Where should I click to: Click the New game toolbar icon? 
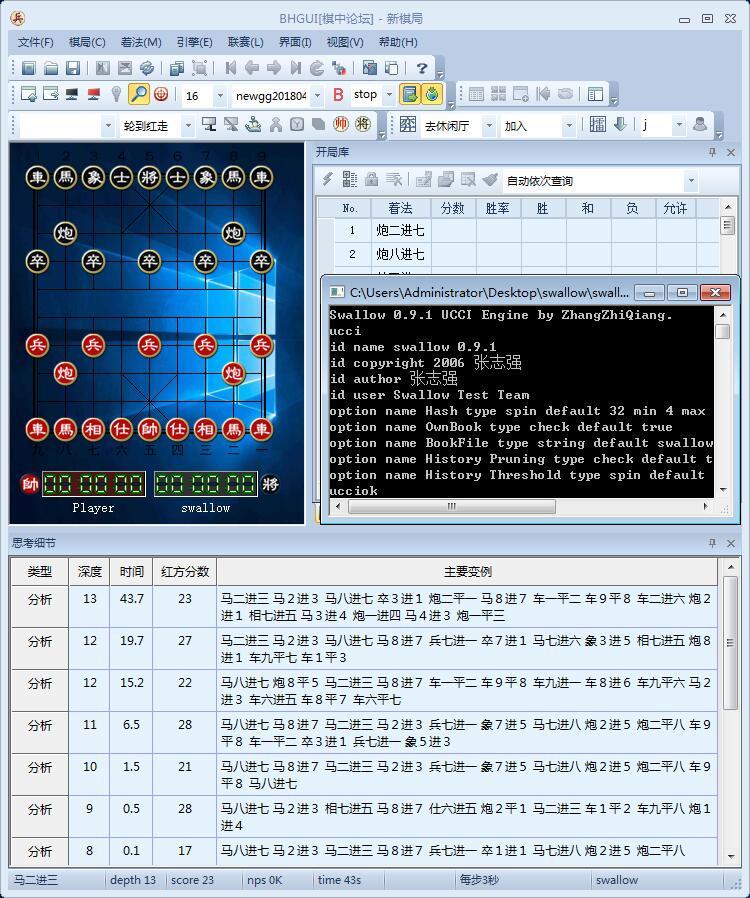coord(29,68)
